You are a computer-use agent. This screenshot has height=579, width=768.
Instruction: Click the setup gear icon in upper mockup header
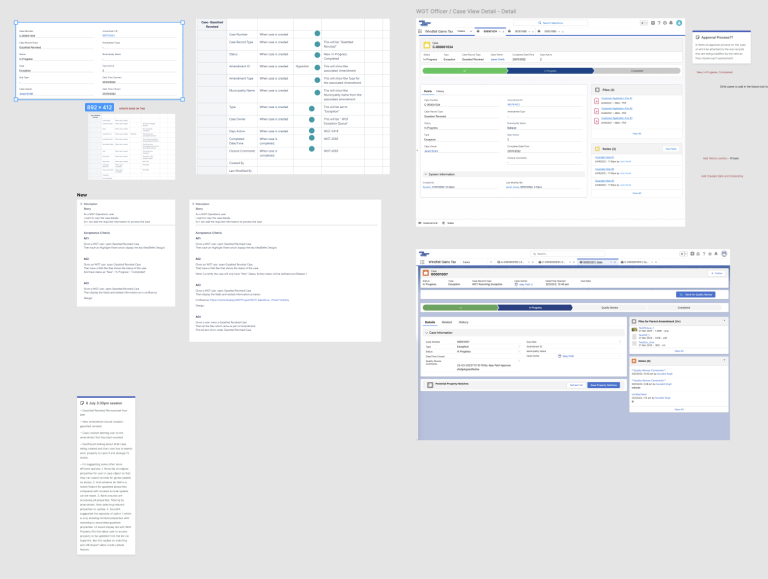[x=665, y=23]
